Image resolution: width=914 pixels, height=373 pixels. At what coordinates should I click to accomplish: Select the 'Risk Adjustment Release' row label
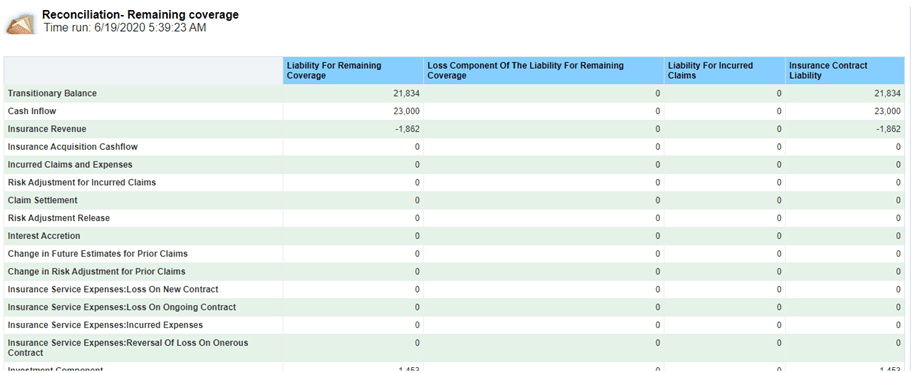tap(59, 218)
